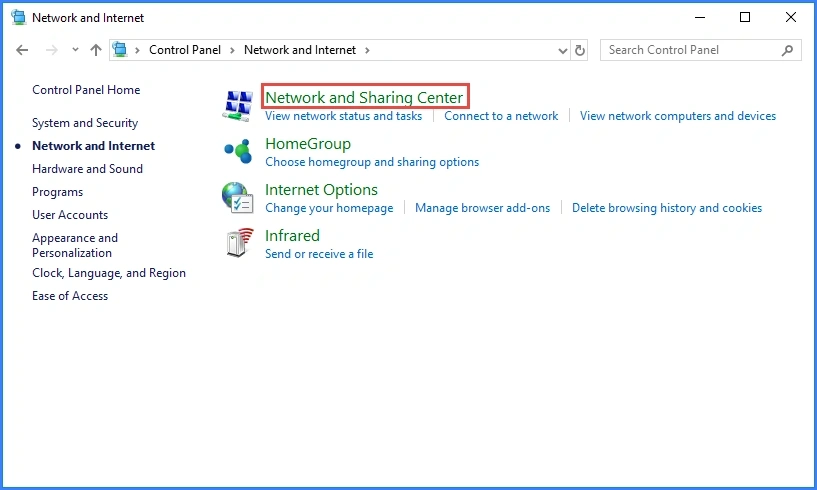817x490 pixels.
Task: Refresh the Control Panel view
Action: tap(579, 50)
